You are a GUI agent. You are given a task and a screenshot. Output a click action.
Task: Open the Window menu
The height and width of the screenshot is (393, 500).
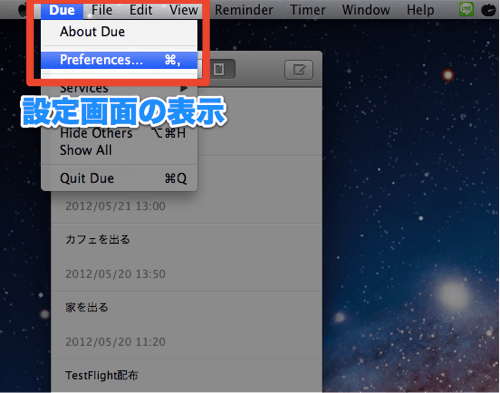click(366, 10)
